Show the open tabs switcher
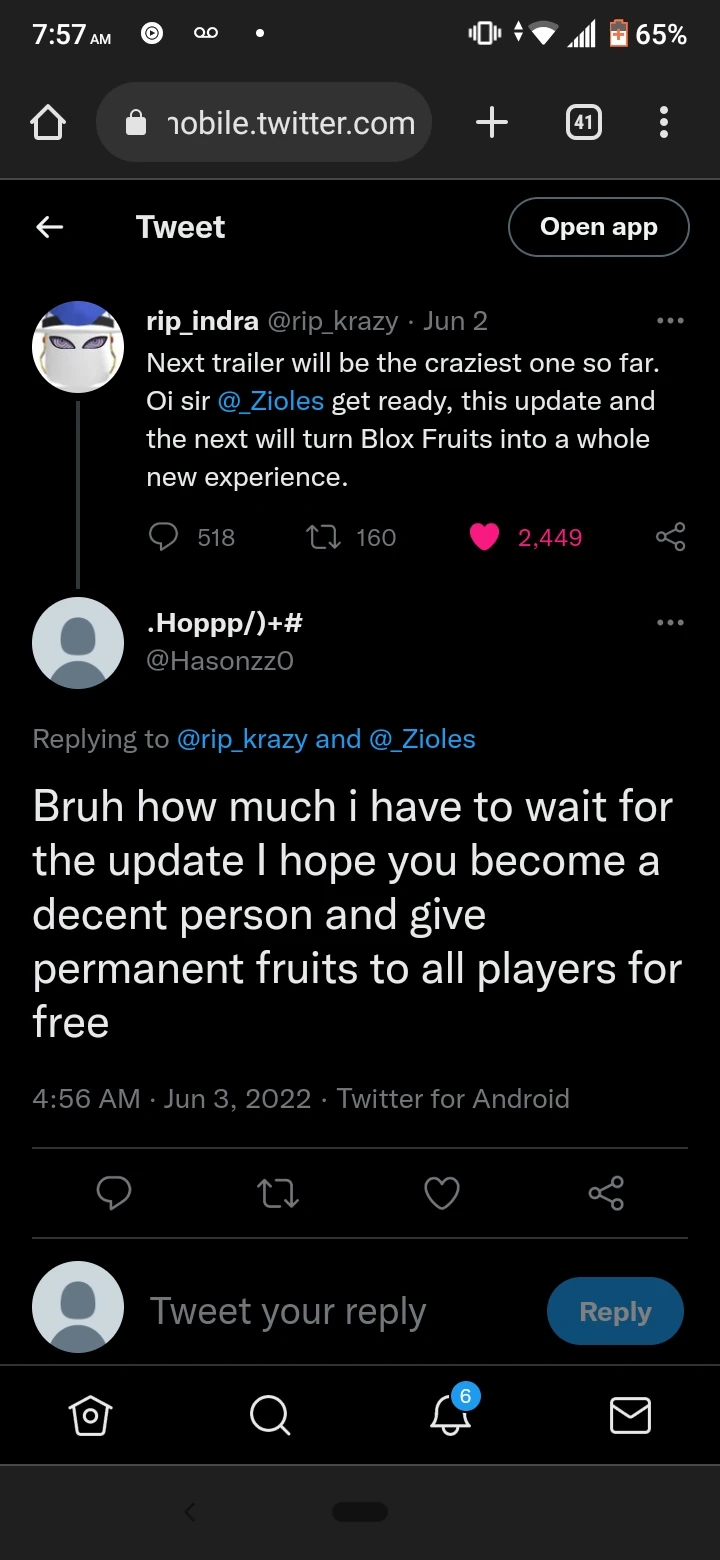 [584, 123]
